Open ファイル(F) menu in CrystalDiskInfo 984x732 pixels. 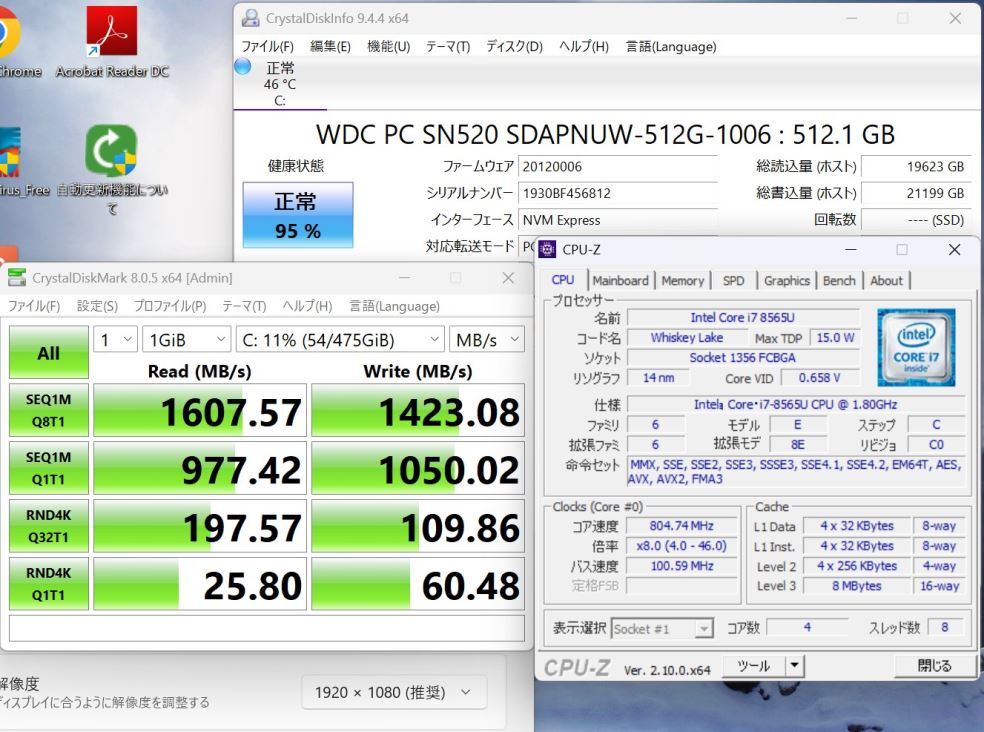[x=267, y=46]
